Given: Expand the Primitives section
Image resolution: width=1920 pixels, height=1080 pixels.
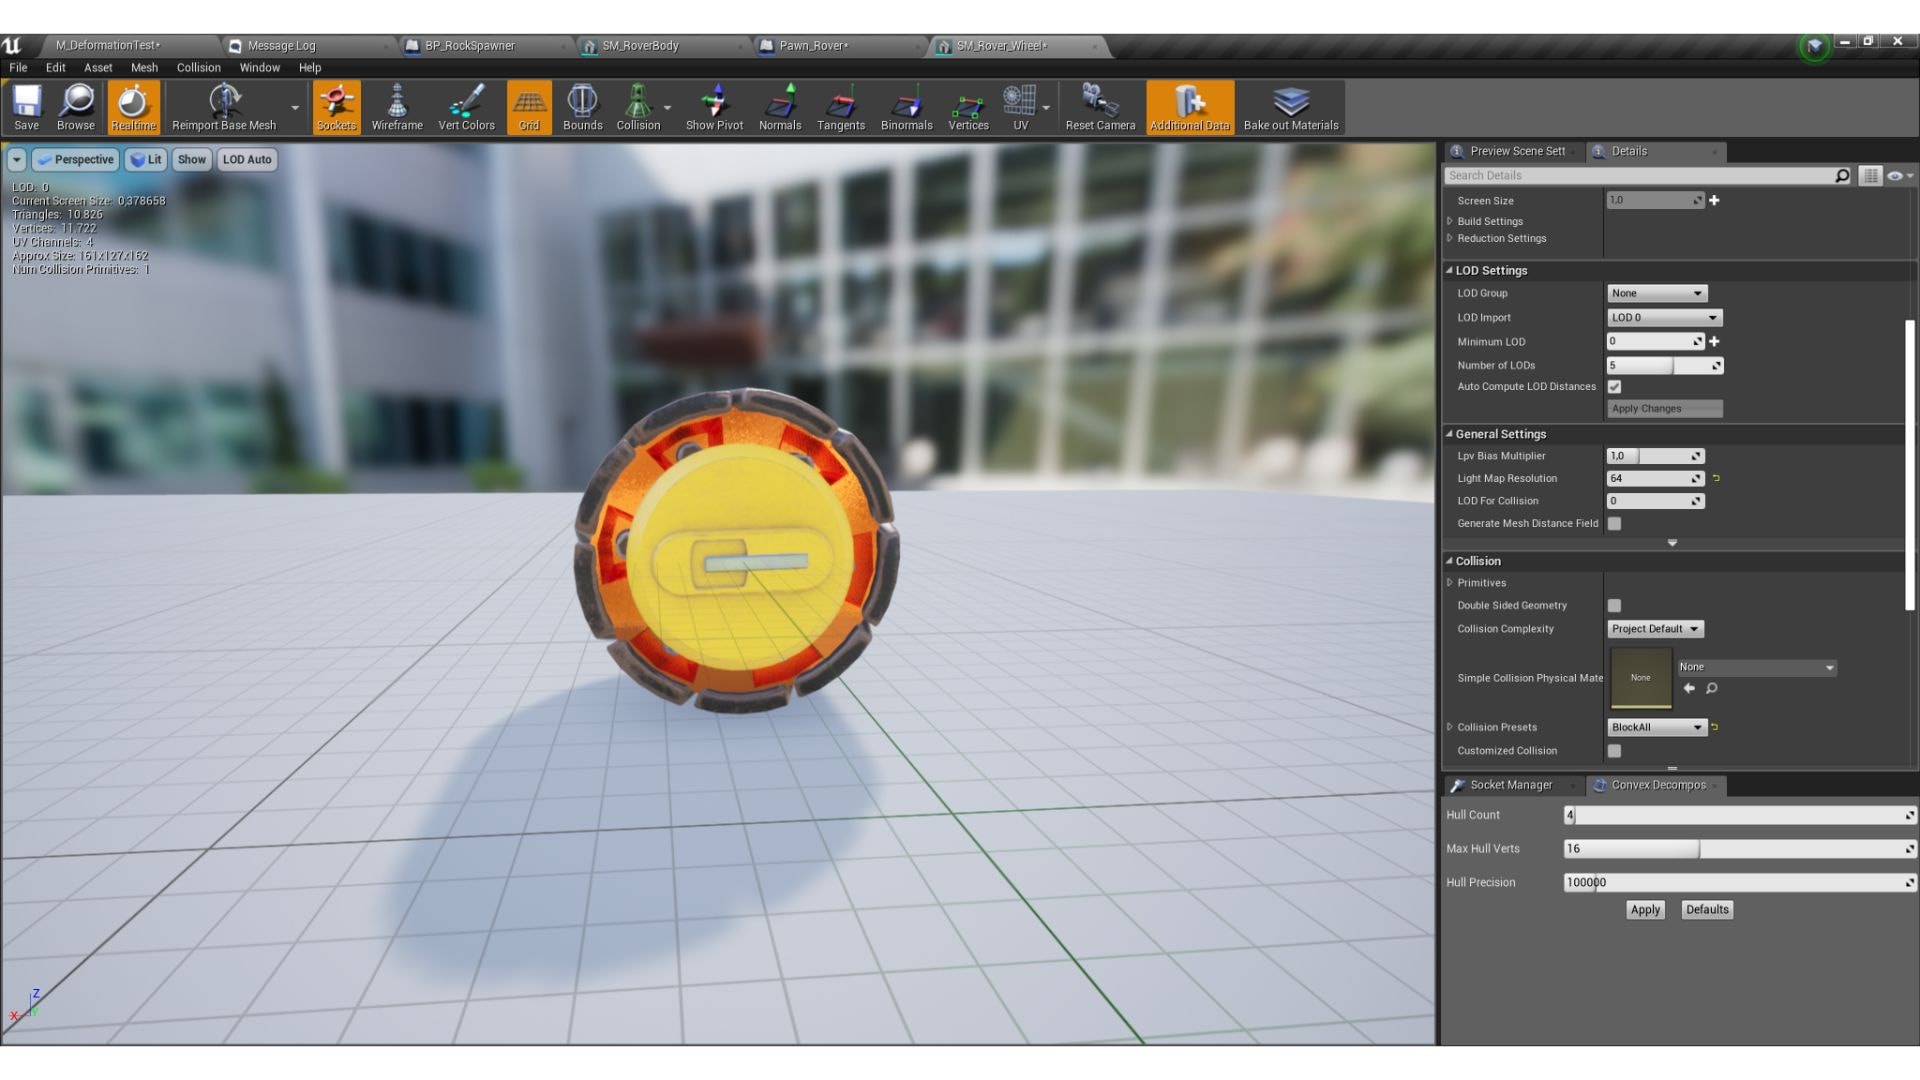Looking at the screenshot, I should tap(1450, 583).
